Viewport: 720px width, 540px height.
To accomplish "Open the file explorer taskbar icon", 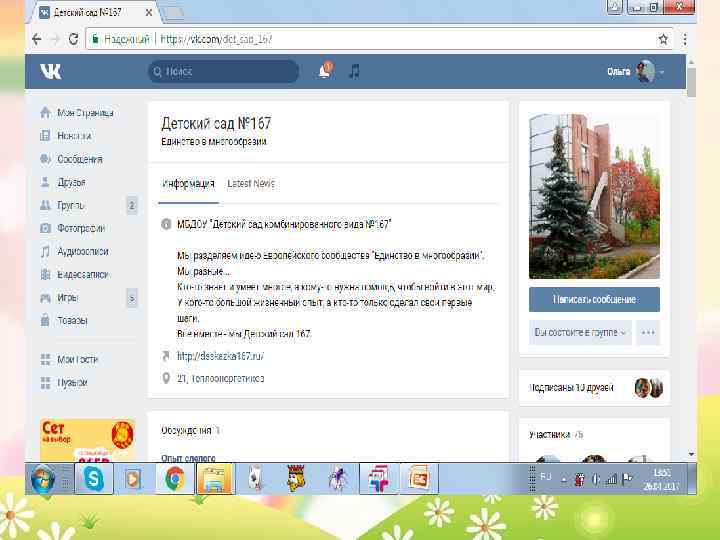I will tap(215, 479).
